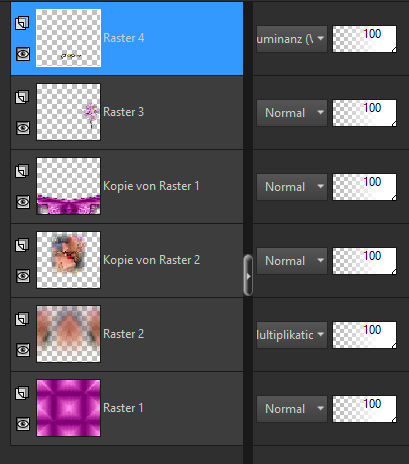Click the opacity slider of Raster 1
This screenshot has height=464, width=409.
click(365, 409)
